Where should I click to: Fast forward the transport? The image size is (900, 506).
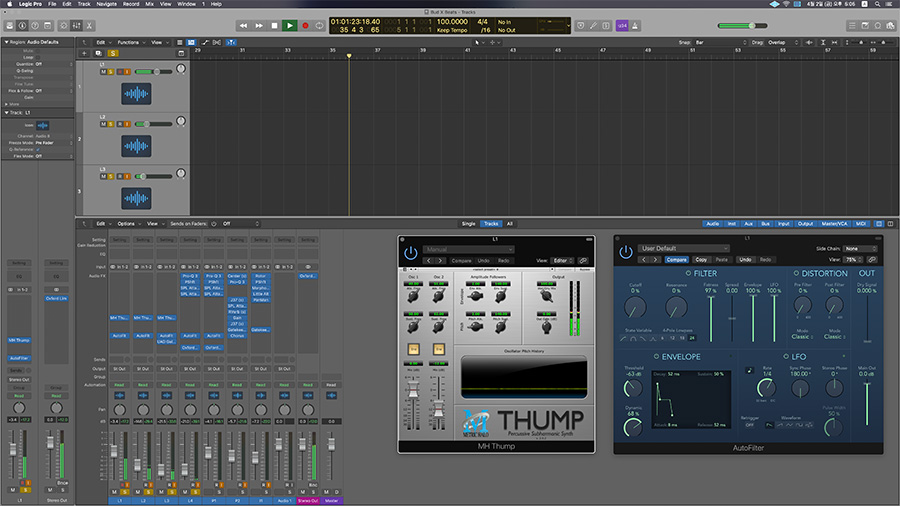click(259, 26)
